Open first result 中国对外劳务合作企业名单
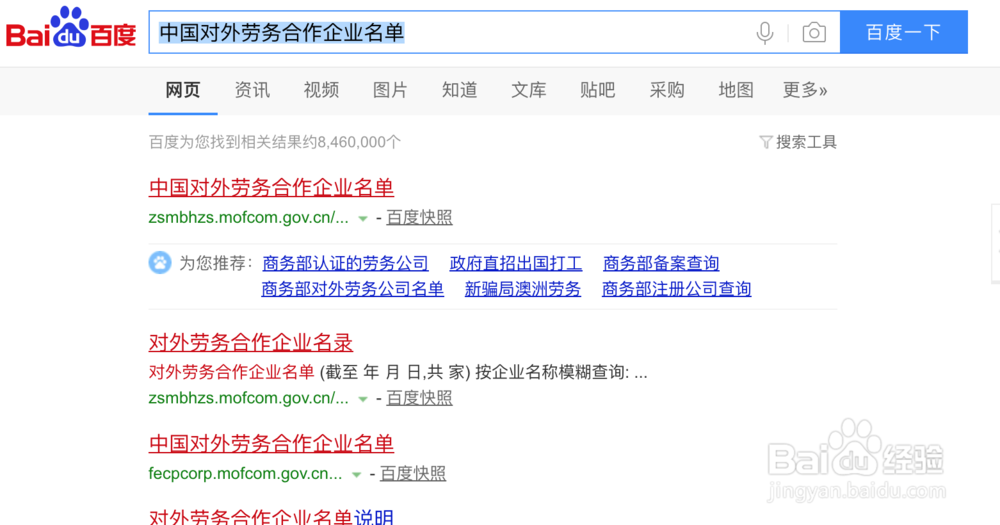This screenshot has height=525, width=1000. point(271,188)
